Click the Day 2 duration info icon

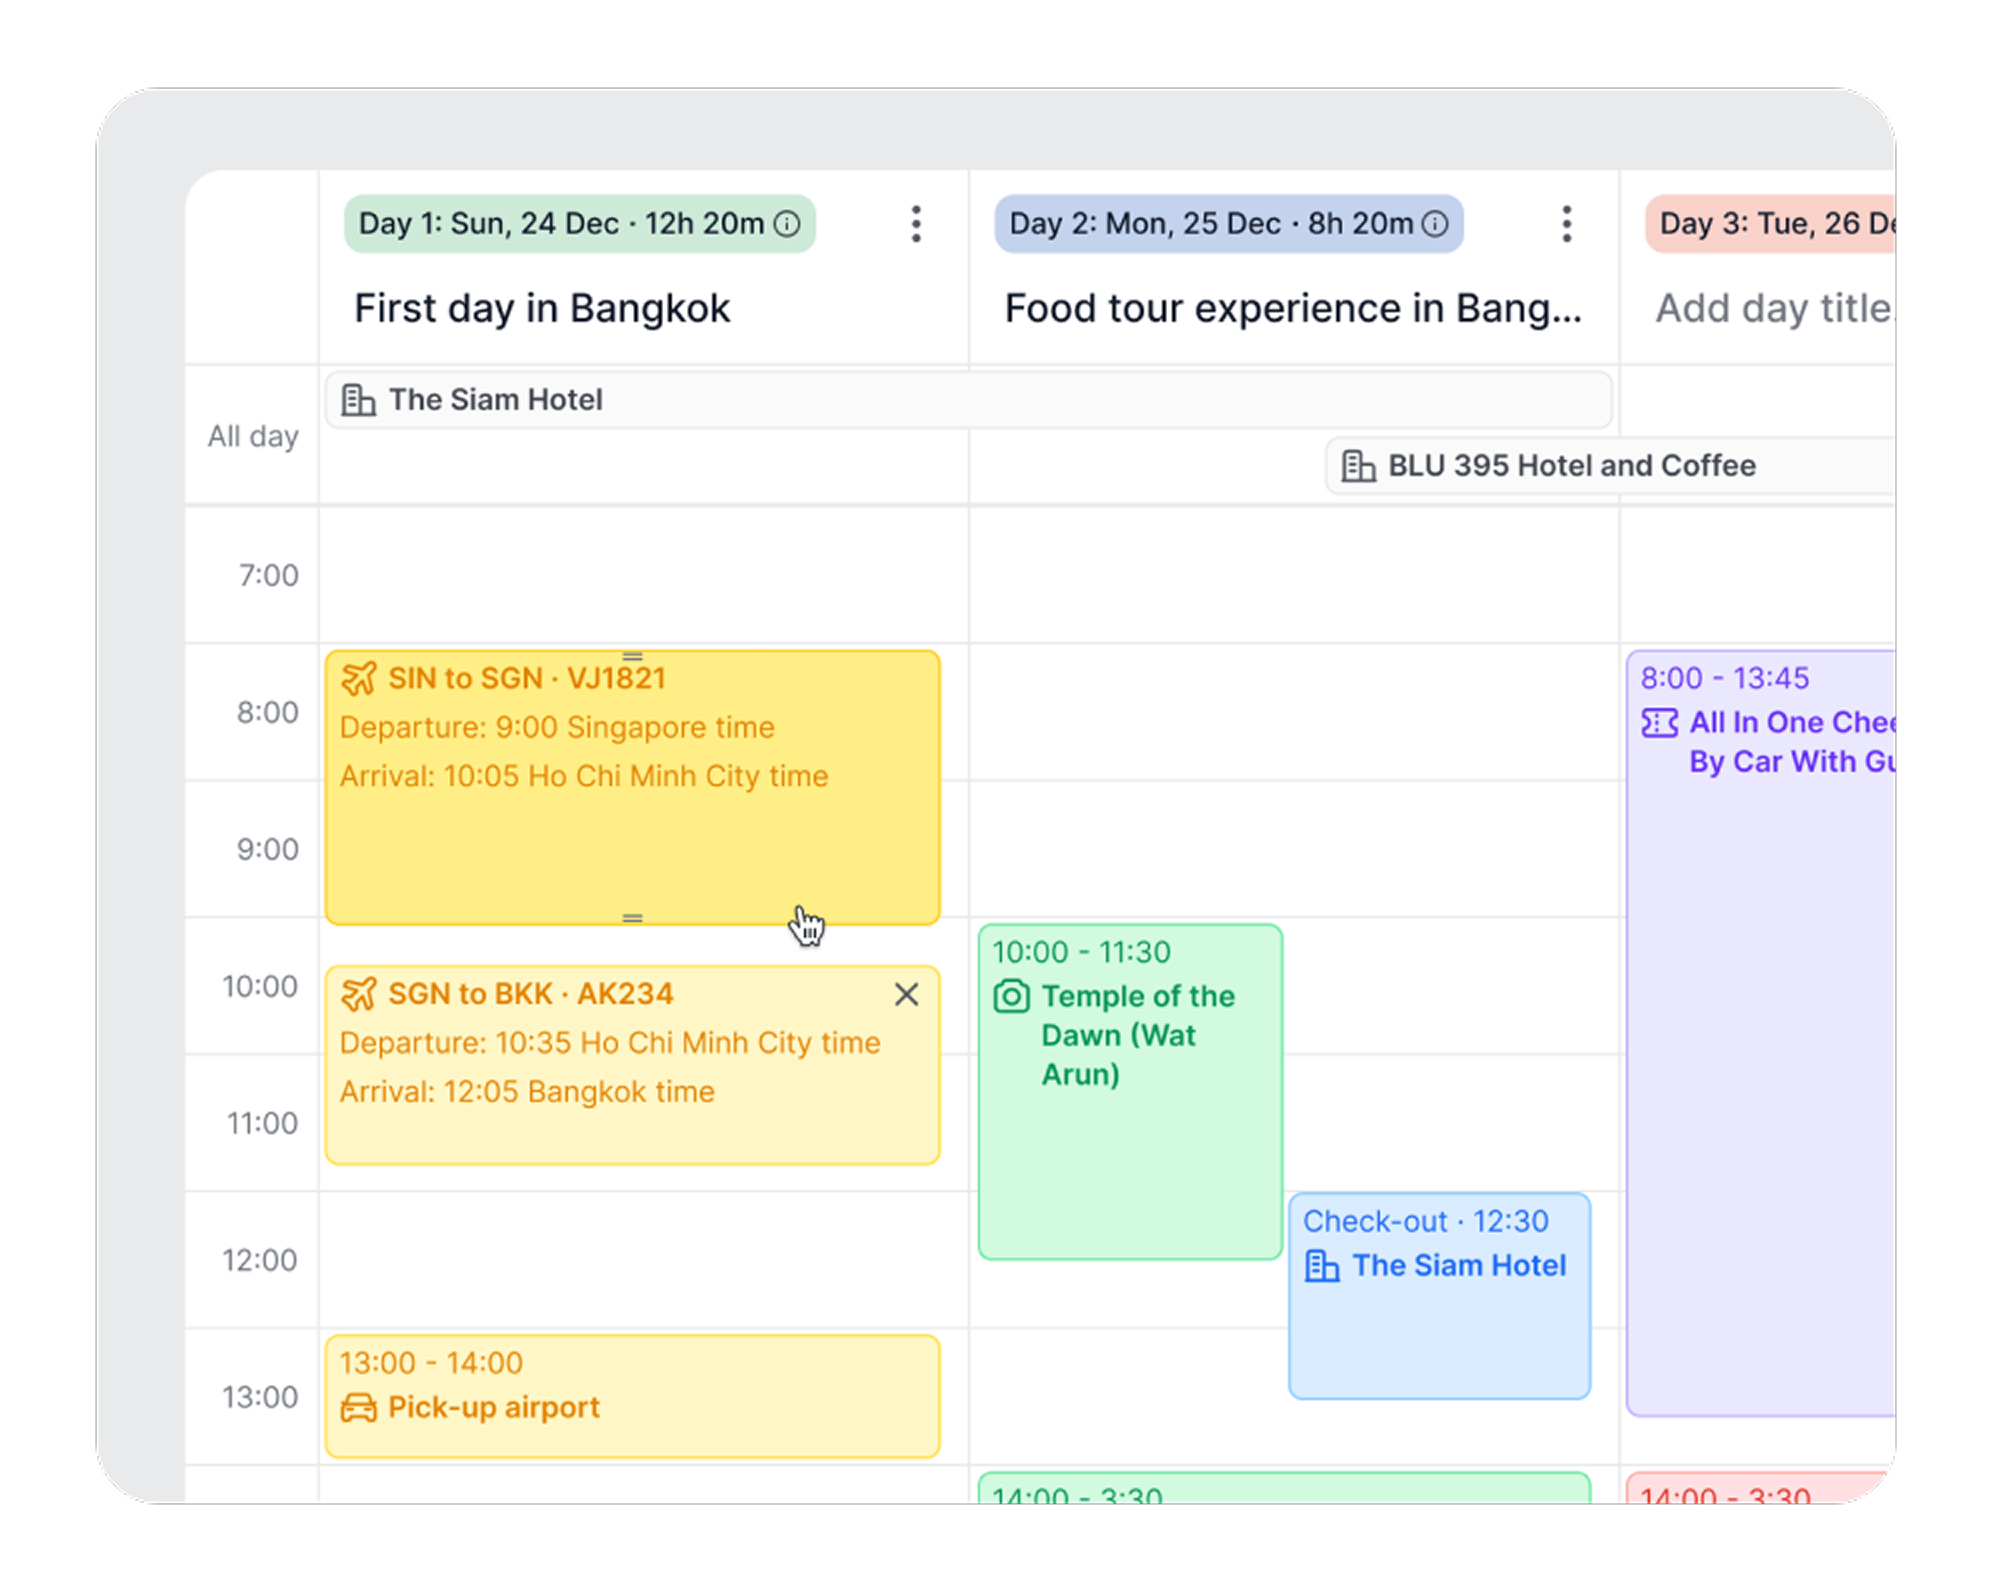click(x=1435, y=224)
